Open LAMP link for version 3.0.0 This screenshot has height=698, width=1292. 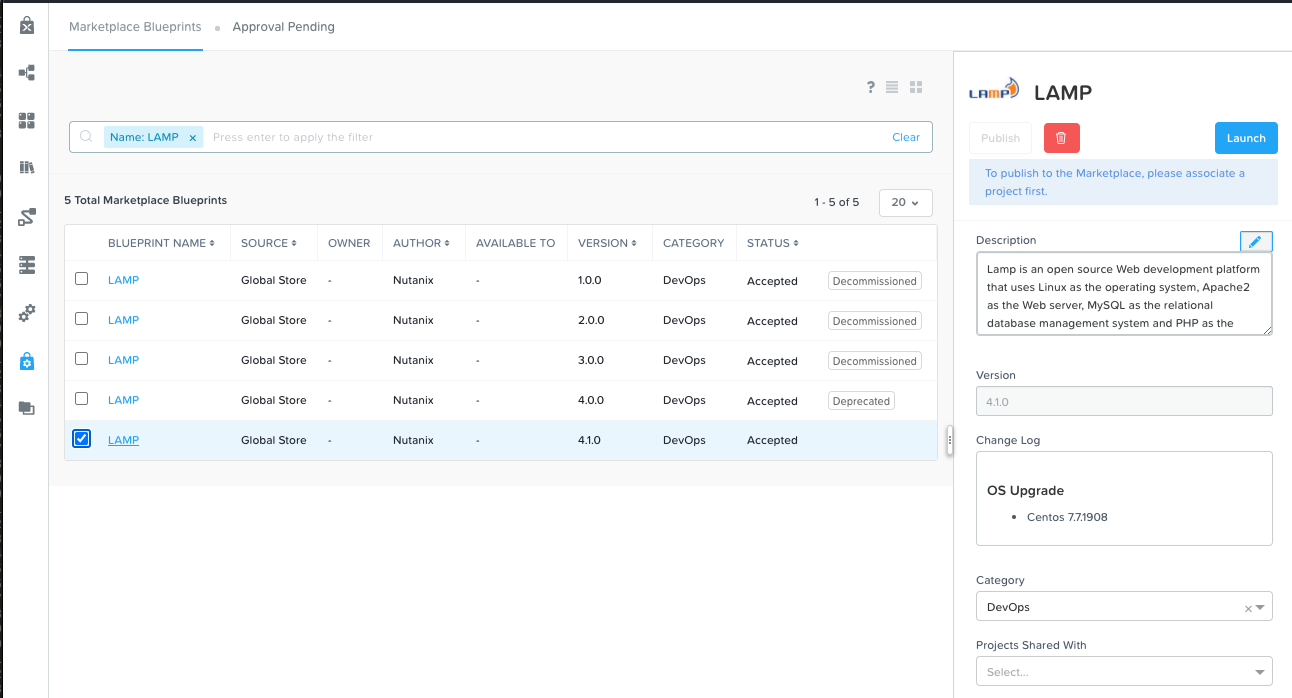(123, 360)
